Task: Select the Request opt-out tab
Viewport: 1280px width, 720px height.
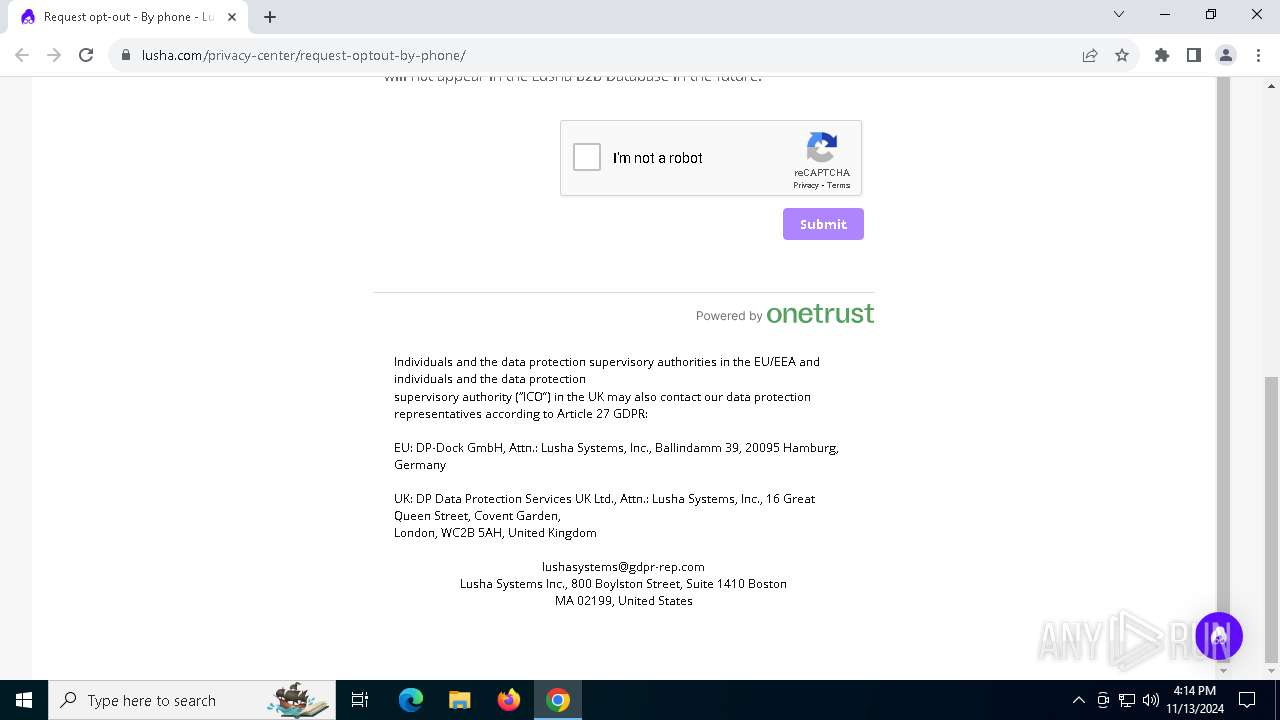Action: pyautogui.click(x=128, y=17)
